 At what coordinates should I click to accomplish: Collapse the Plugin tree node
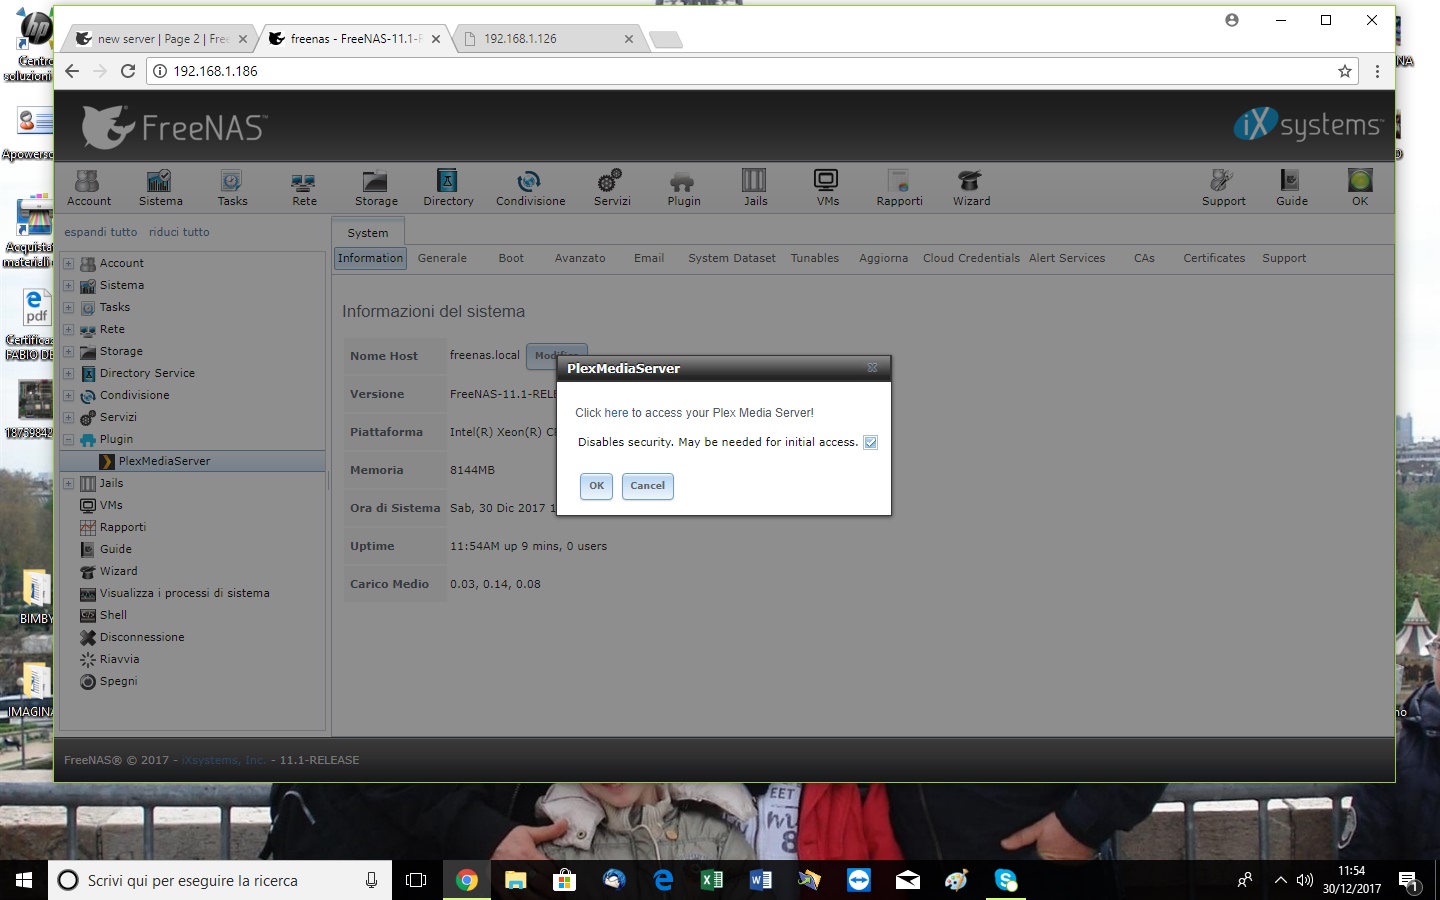(x=68, y=440)
